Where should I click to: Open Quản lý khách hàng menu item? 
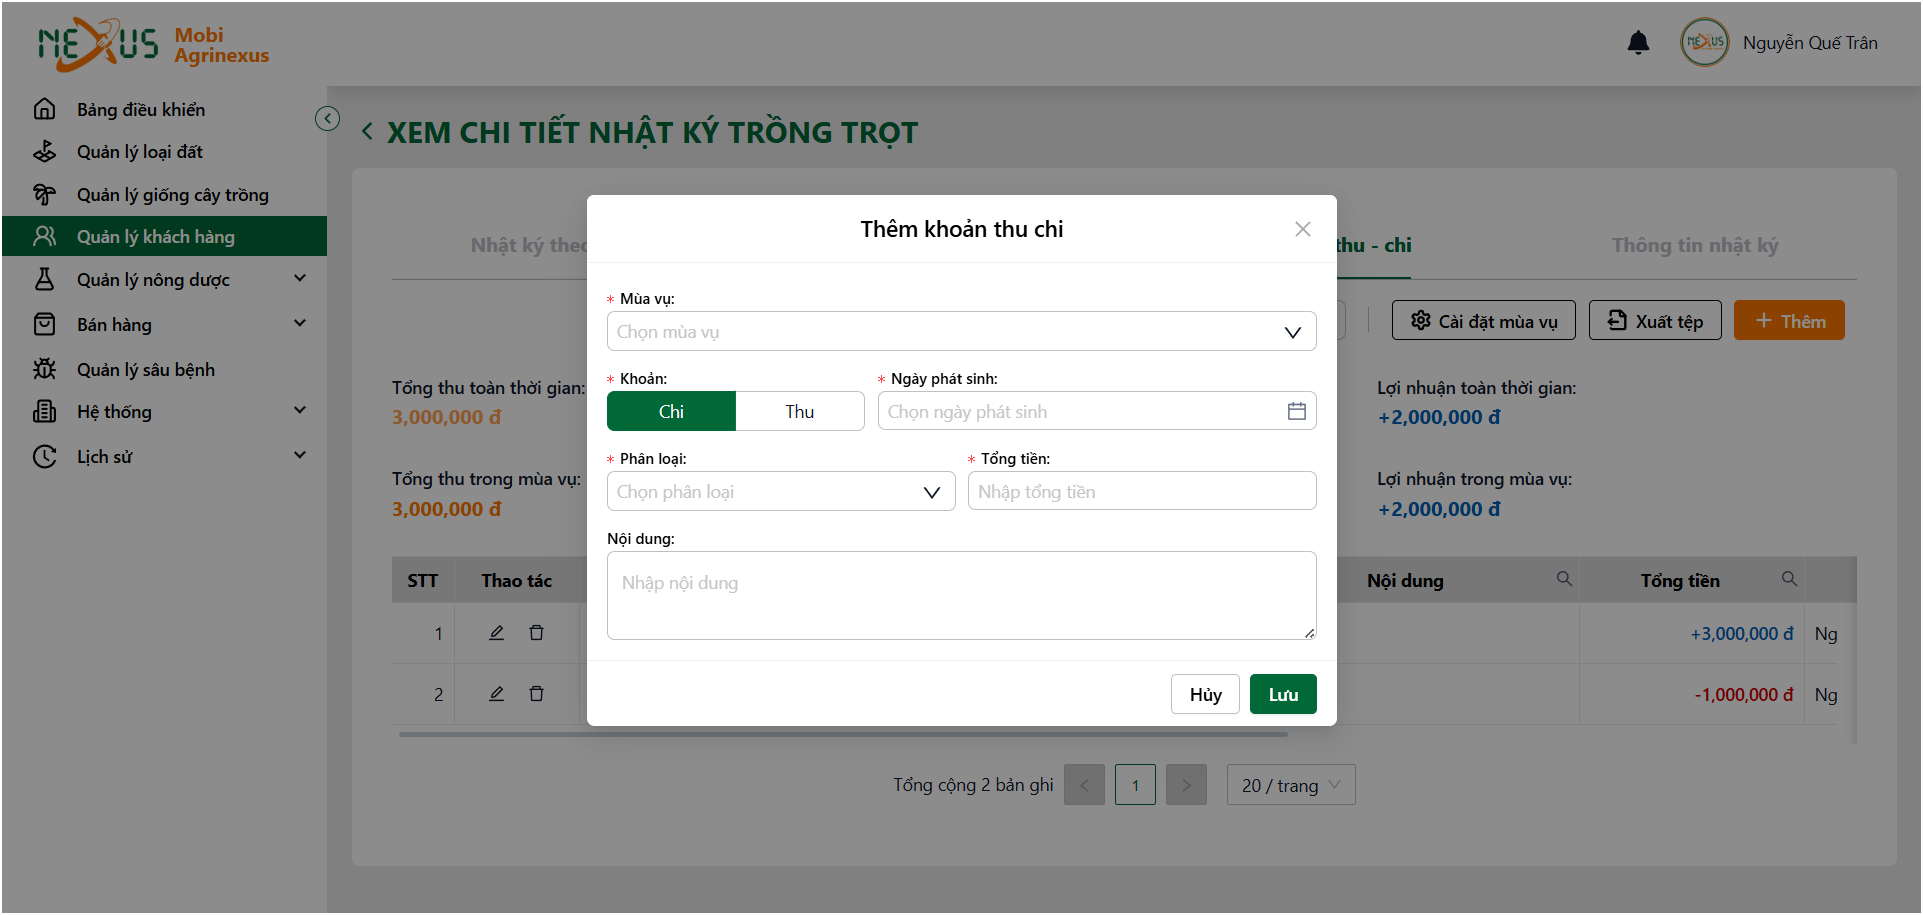point(164,236)
